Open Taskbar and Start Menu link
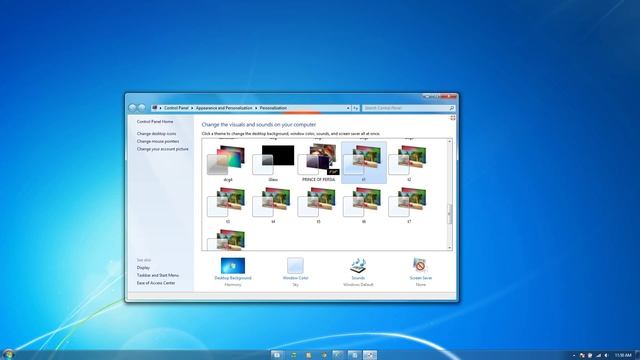Image resolution: width=640 pixels, height=360 pixels. (158, 275)
